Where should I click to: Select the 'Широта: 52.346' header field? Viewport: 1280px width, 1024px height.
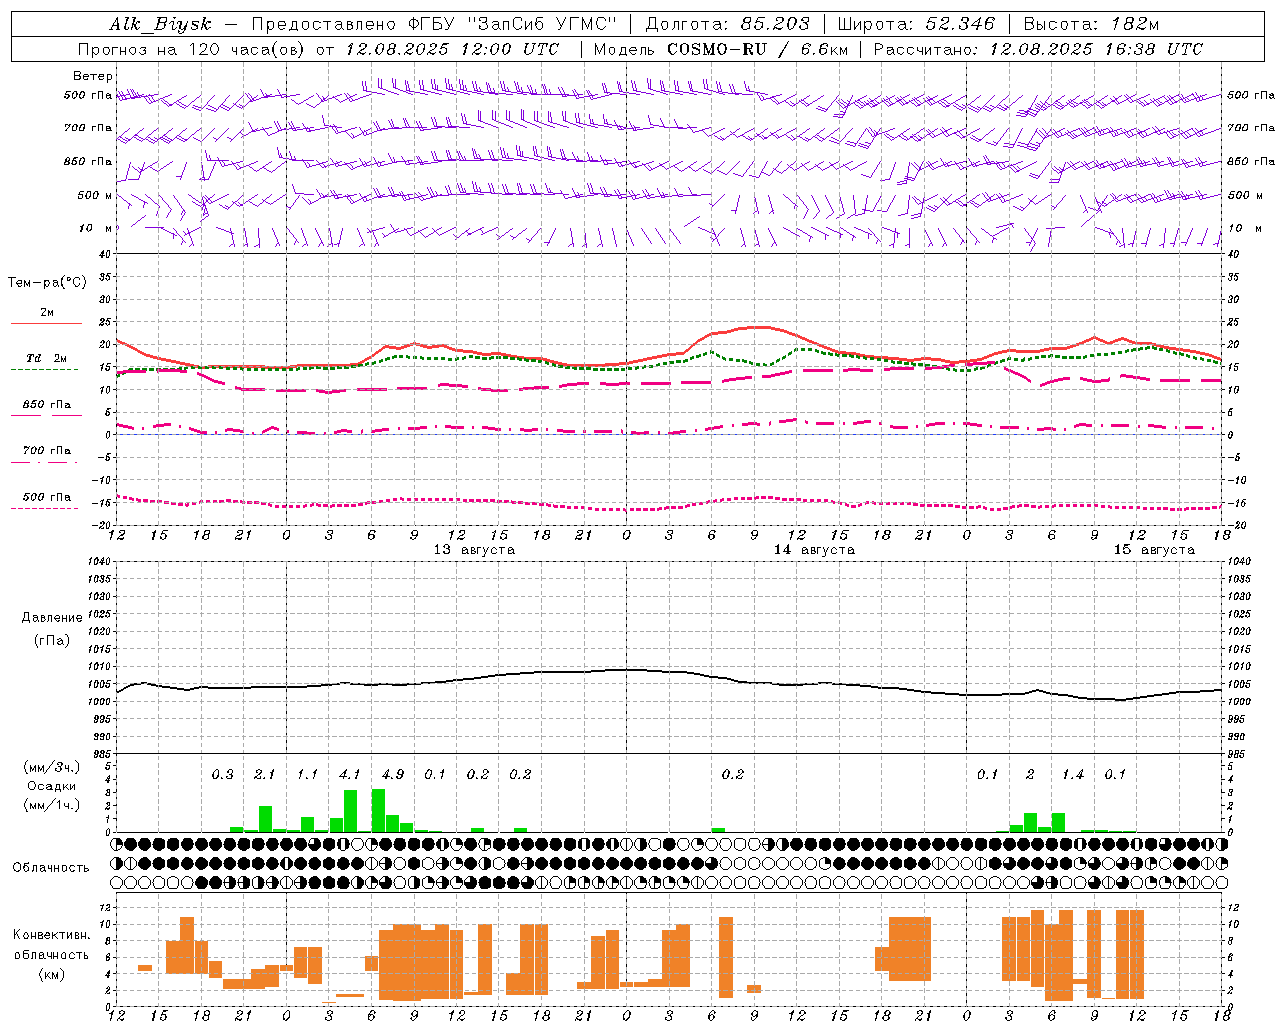(x=916, y=24)
